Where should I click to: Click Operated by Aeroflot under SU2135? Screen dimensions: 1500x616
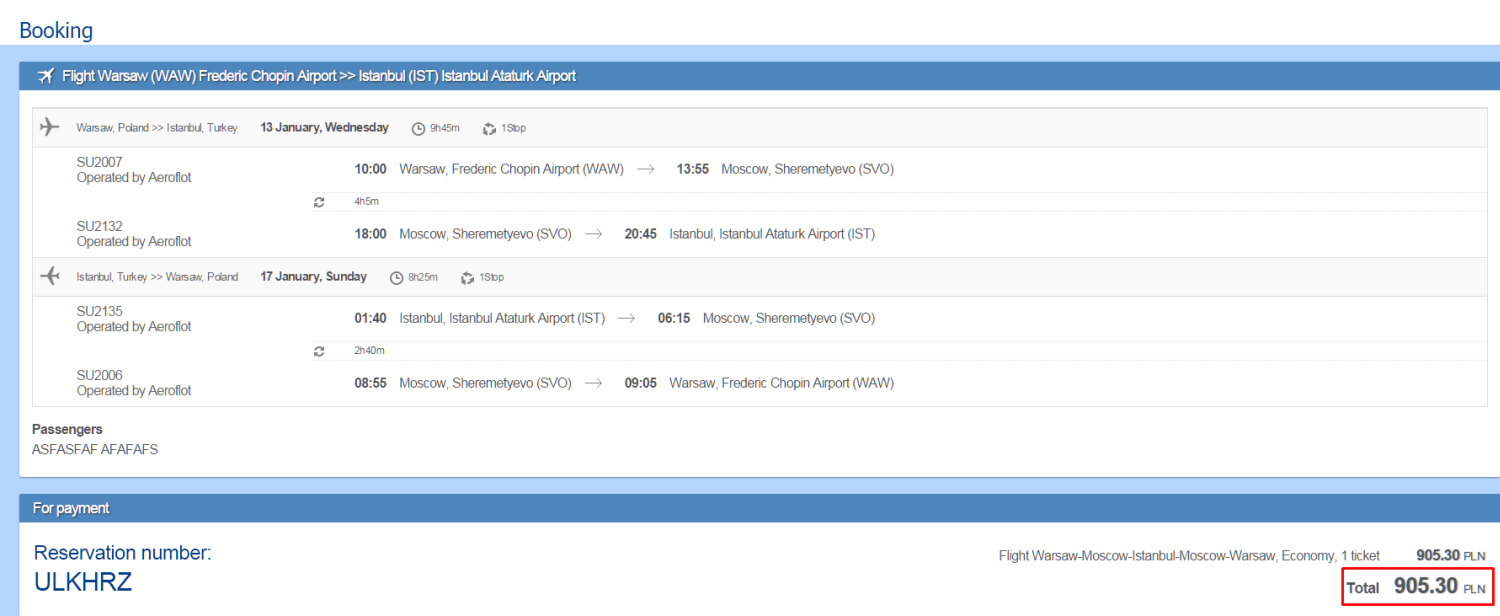click(x=134, y=326)
